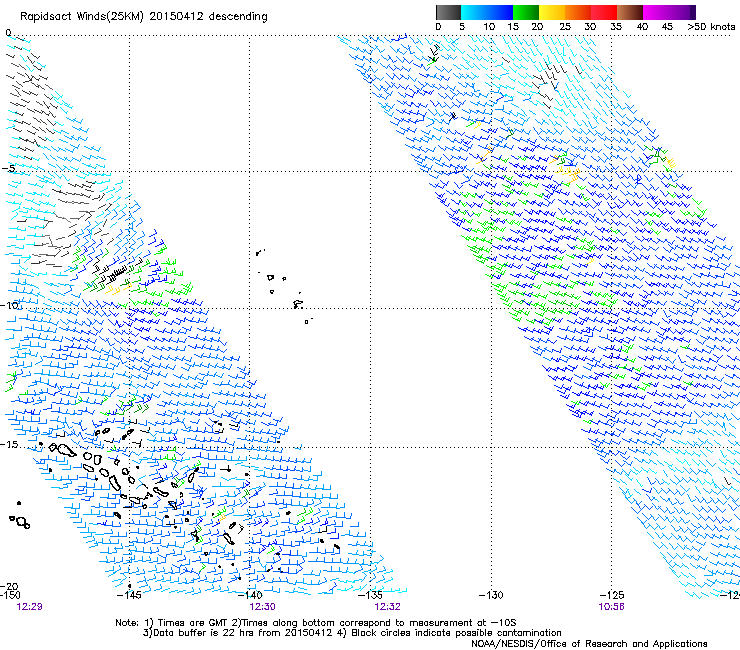Click the '-5' latitude axis label
Viewport: 740px width, 650px height.
pyautogui.click(x=8, y=169)
